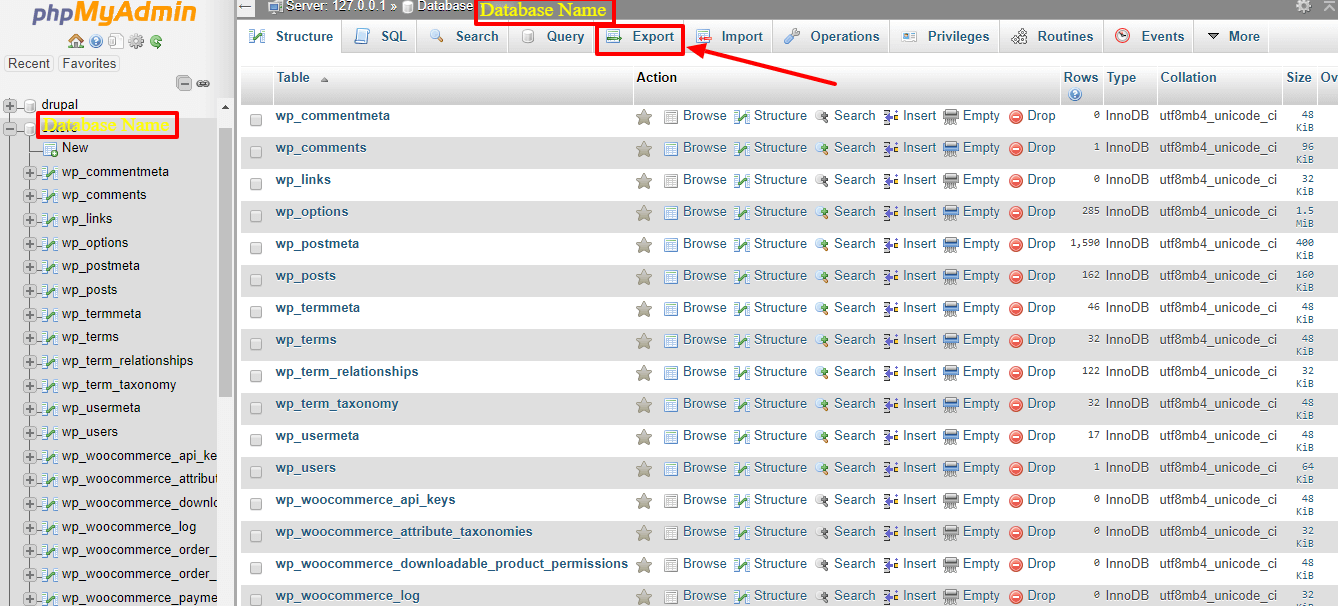This screenshot has height=606, width=1338.
Task: Open the Events tab
Action: point(1150,36)
